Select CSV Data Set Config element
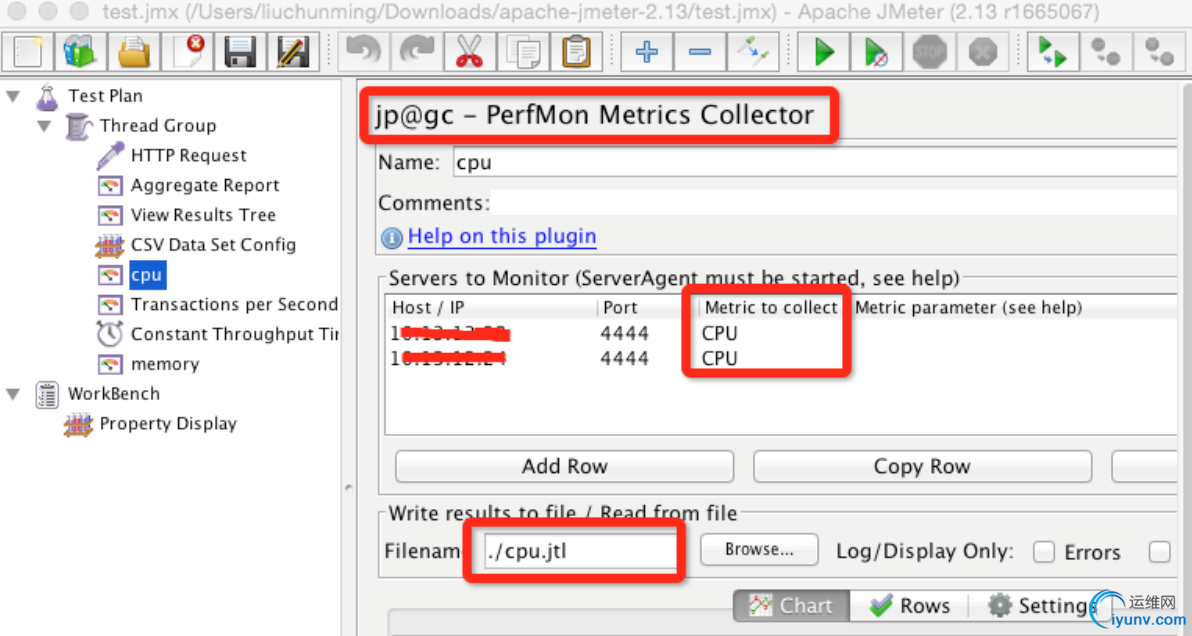Image resolution: width=1192 pixels, height=636 pixels. (213, 245)
